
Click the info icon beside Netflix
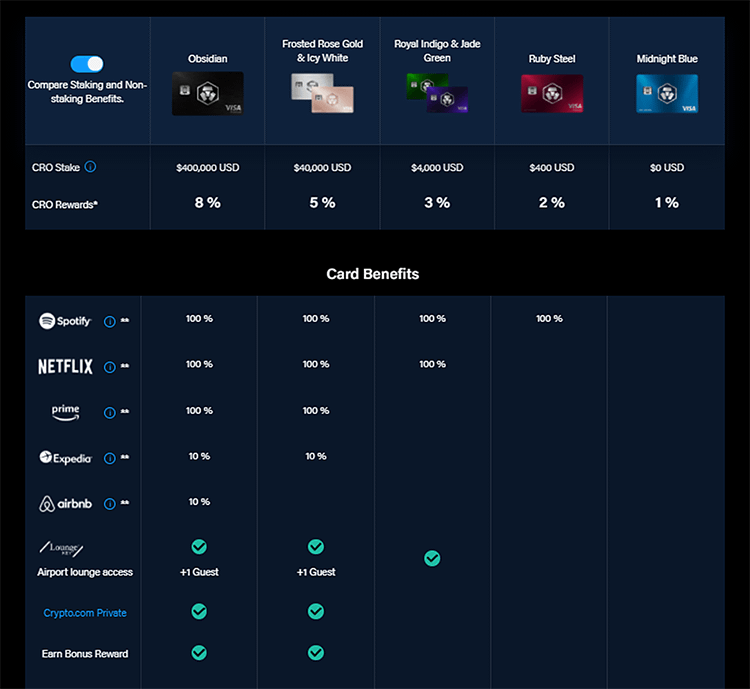110,367
